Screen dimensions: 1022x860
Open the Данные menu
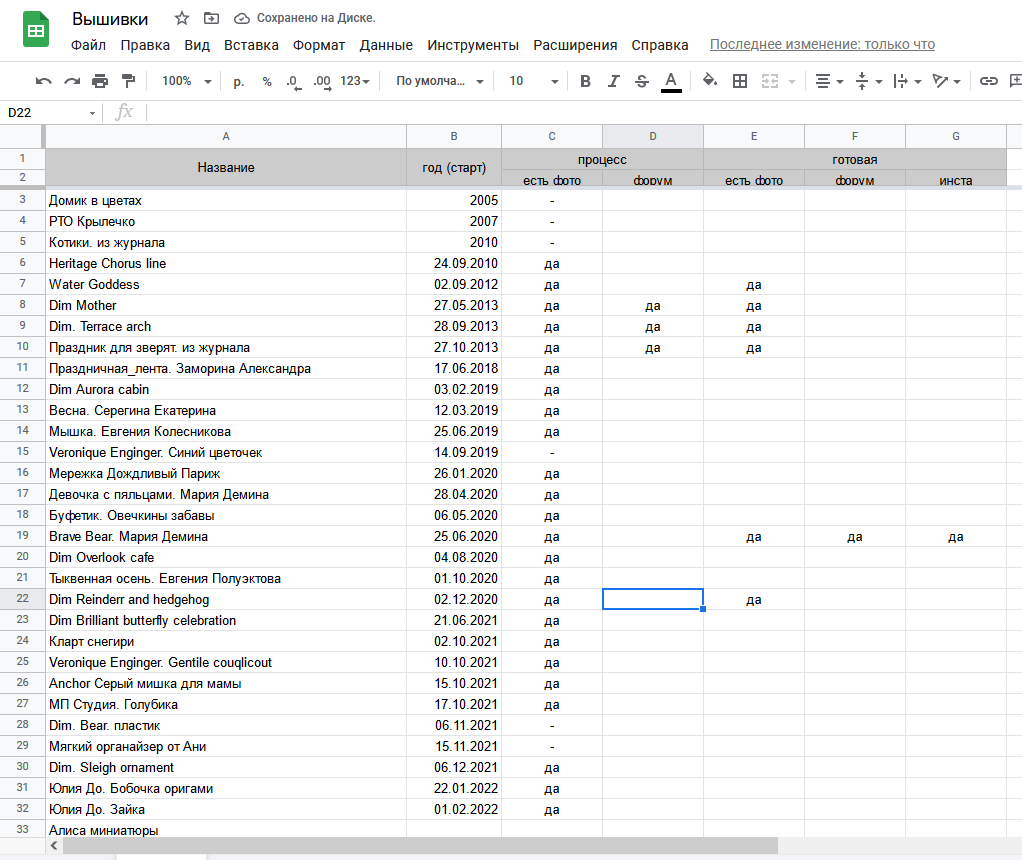pyautogui.click(x=386, y=45)
